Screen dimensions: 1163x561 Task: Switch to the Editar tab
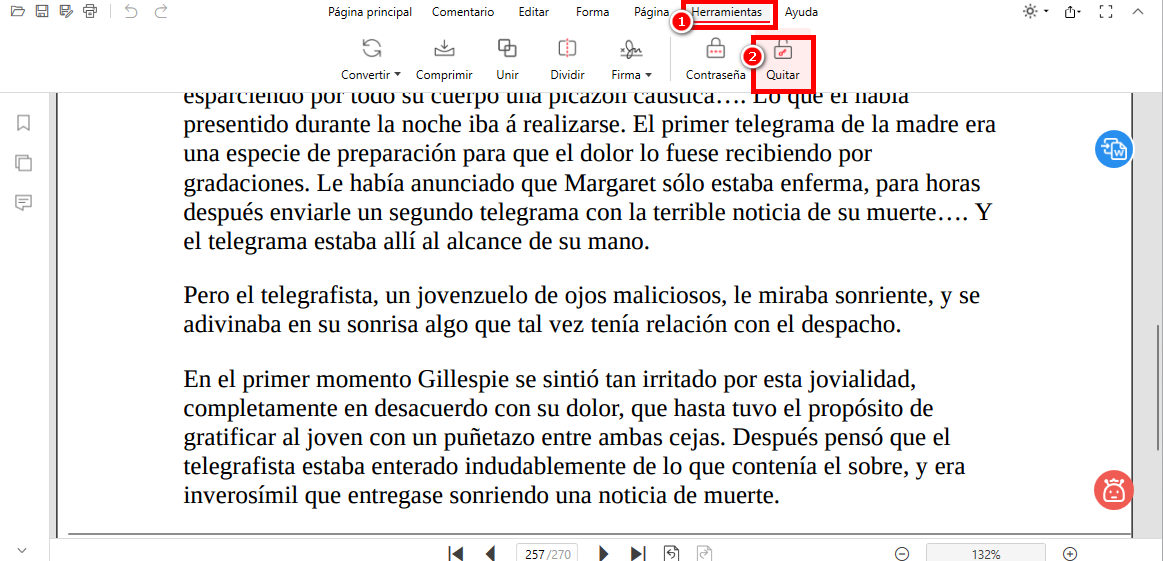click(x=534, y=12)
